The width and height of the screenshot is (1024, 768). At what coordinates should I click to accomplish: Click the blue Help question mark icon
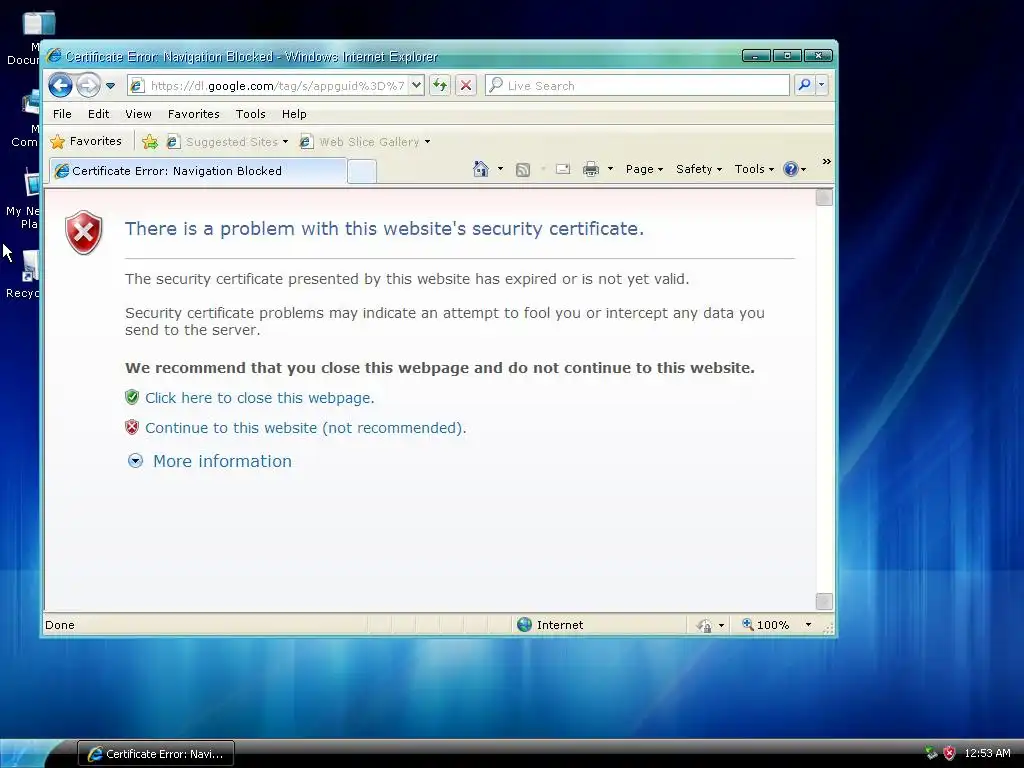(791, 169)
